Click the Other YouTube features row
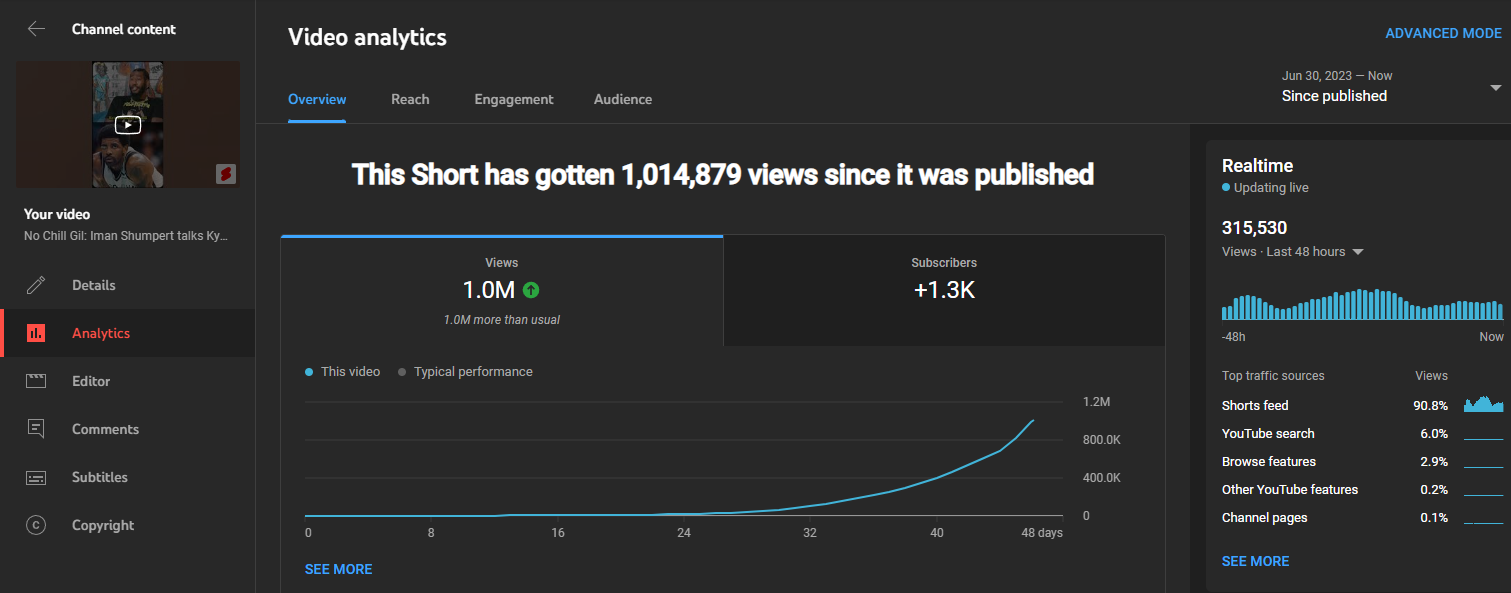 click(1362, 489)
